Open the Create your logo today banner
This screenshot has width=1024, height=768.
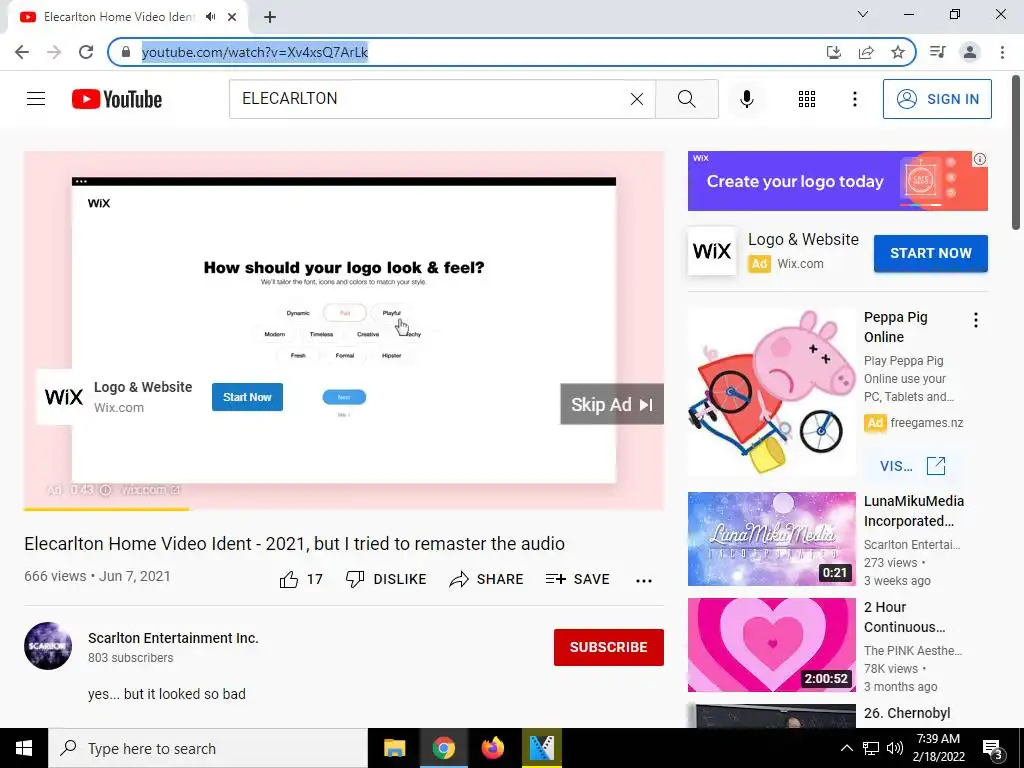pos(837,181)
